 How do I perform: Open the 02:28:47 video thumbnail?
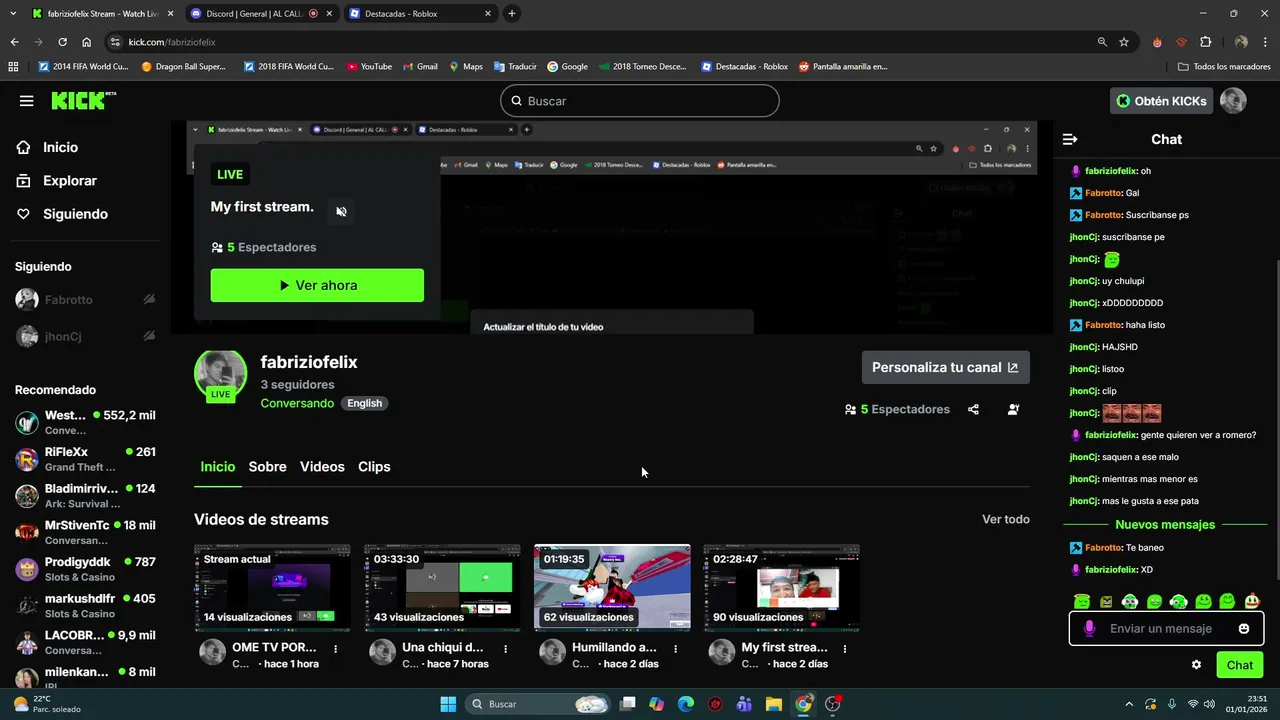[x=782, y=588]
